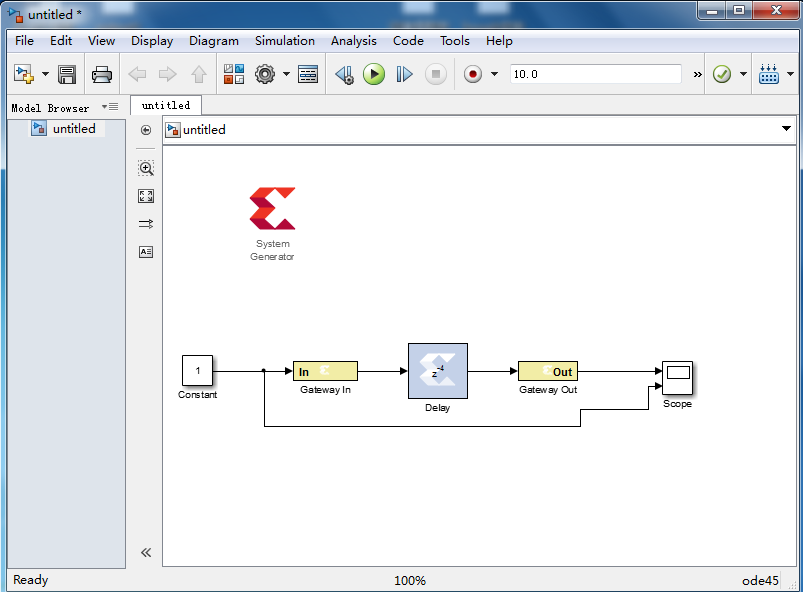Click the Step Back button

(x=344, y=74)
